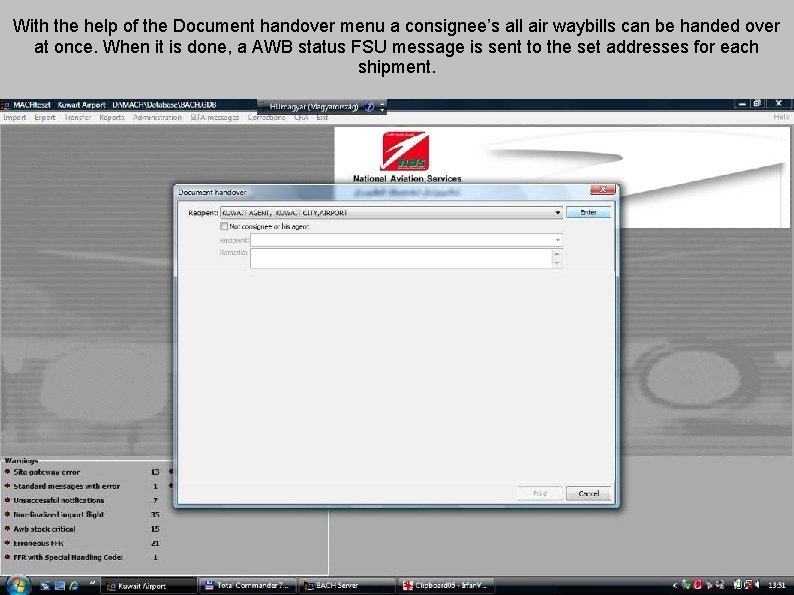Click the greyed Print button
Screen dimensions: 794x595
(x=540, y=493)
